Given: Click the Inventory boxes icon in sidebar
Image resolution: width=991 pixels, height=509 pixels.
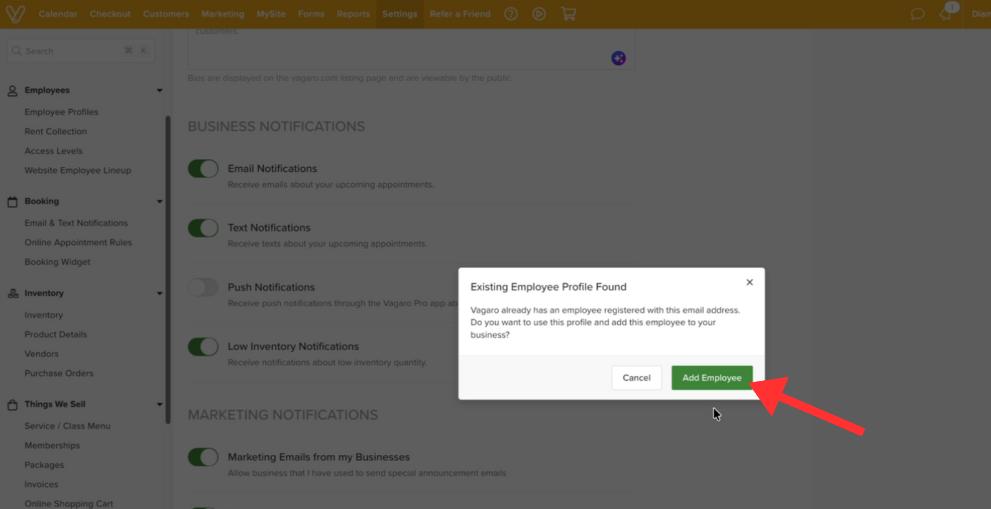Looking at the screenshot, I should 12,293.
